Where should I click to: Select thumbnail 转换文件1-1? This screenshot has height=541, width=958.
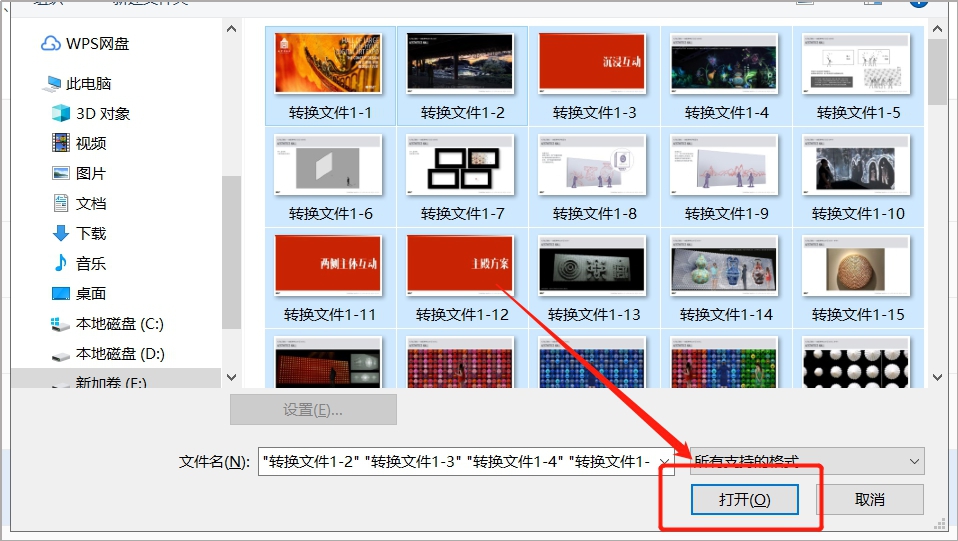coord(330,76)
